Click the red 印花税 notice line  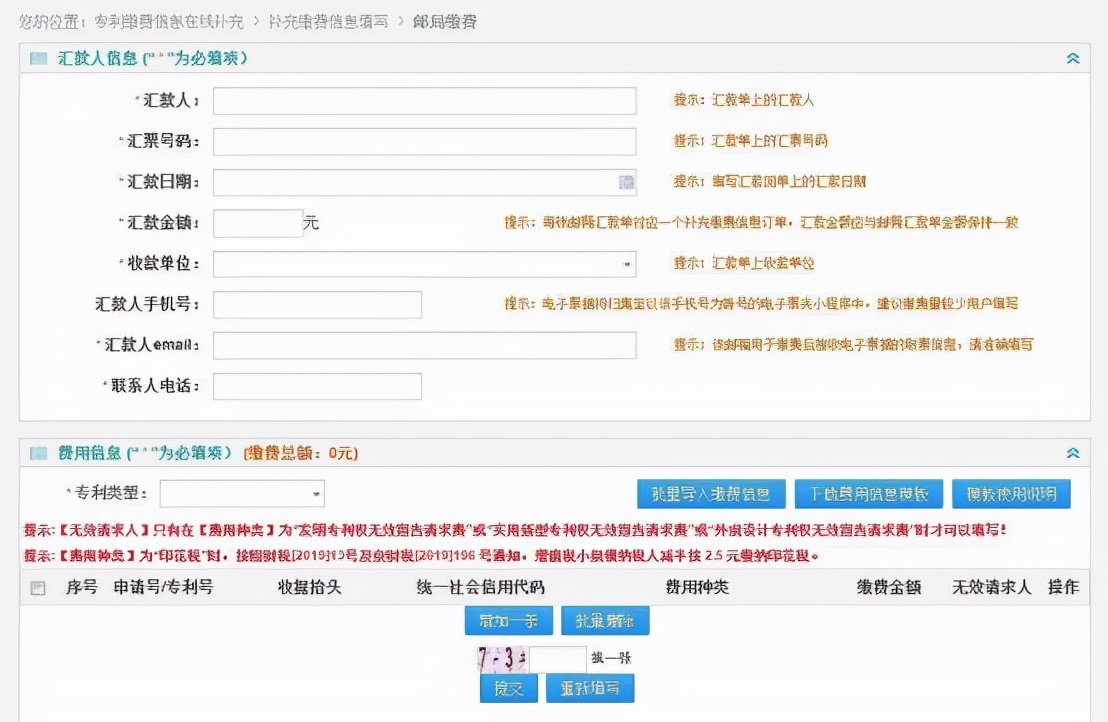[x=421, y=556]
